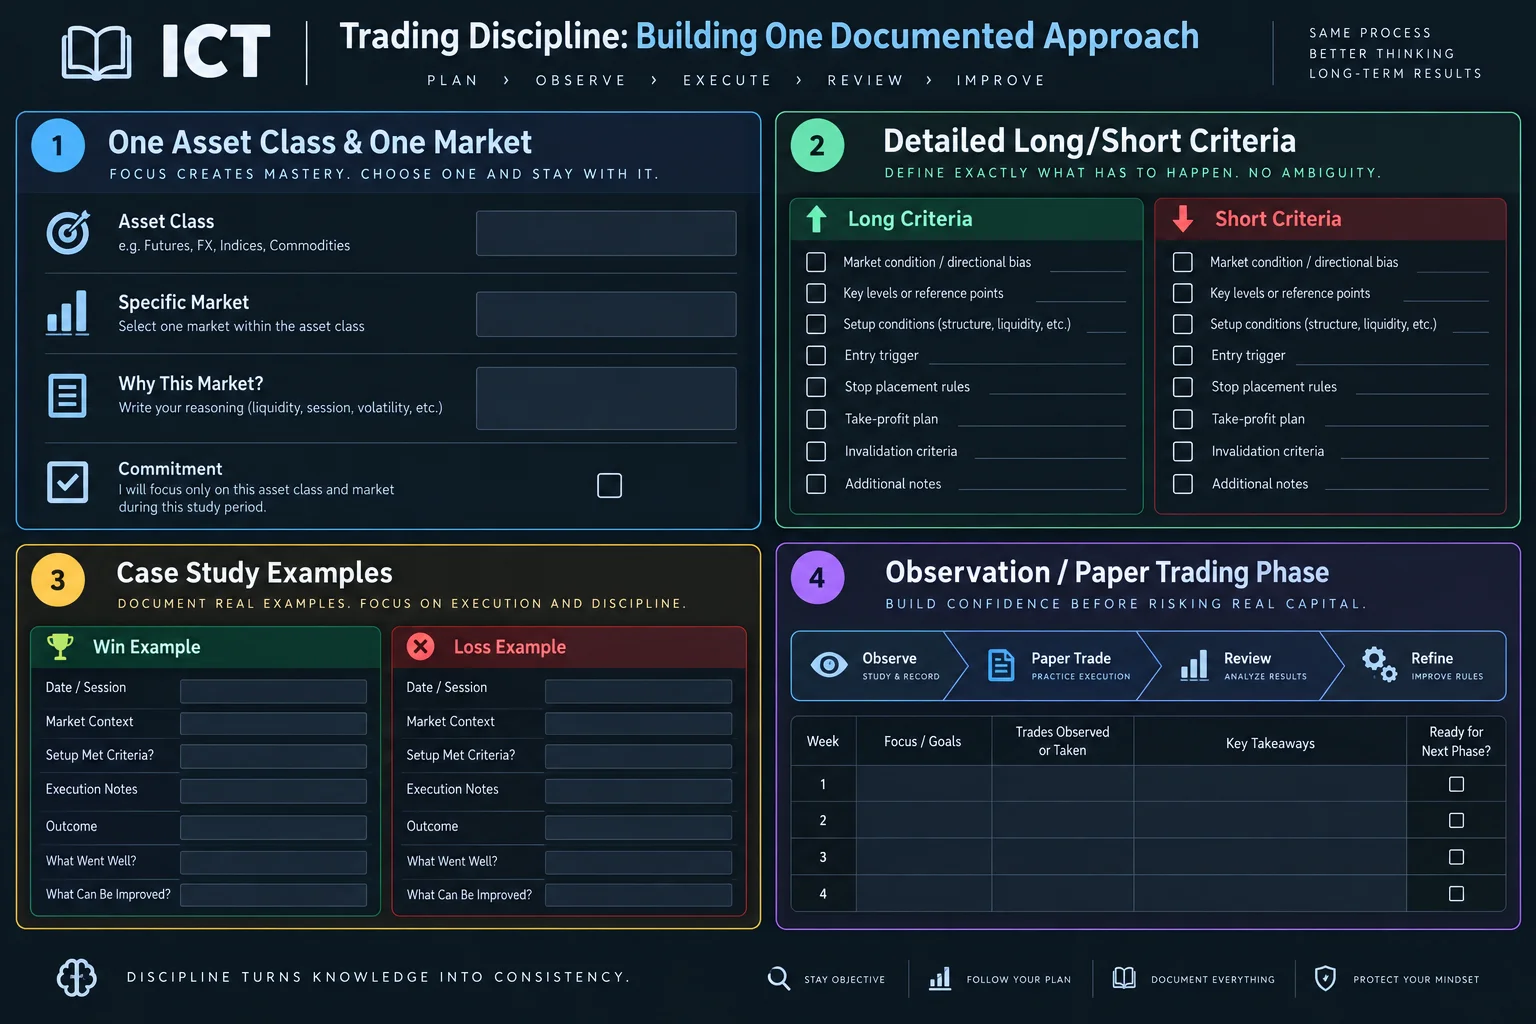Click Win Example Date / Session field

click(x=273, y=691)
